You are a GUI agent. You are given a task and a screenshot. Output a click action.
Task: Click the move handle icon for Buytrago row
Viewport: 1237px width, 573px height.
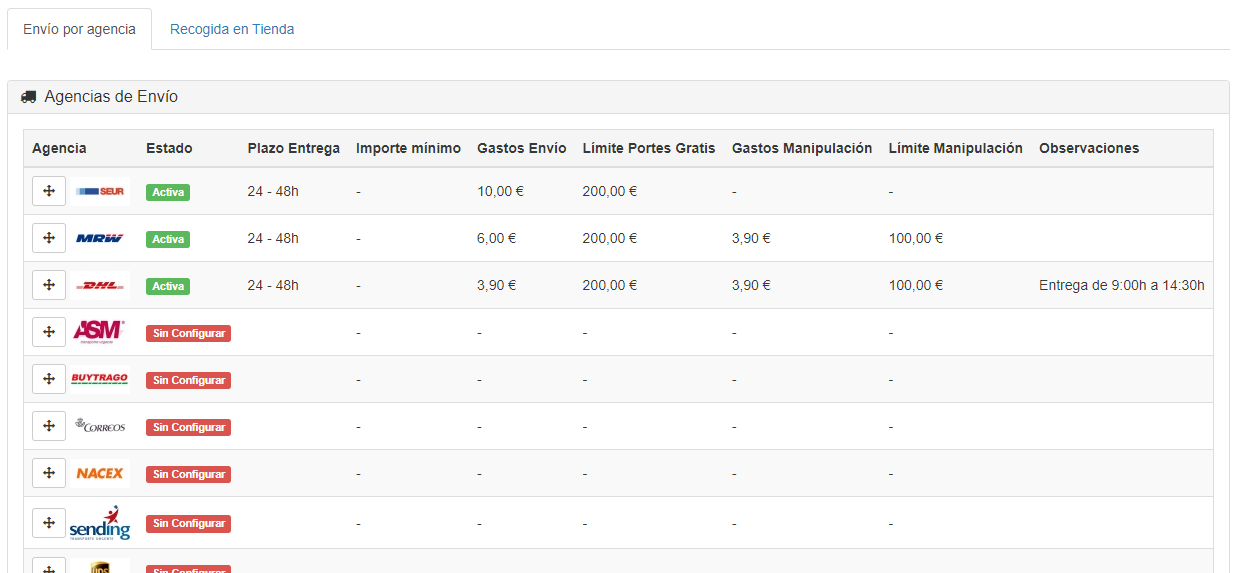coord(49,379)
